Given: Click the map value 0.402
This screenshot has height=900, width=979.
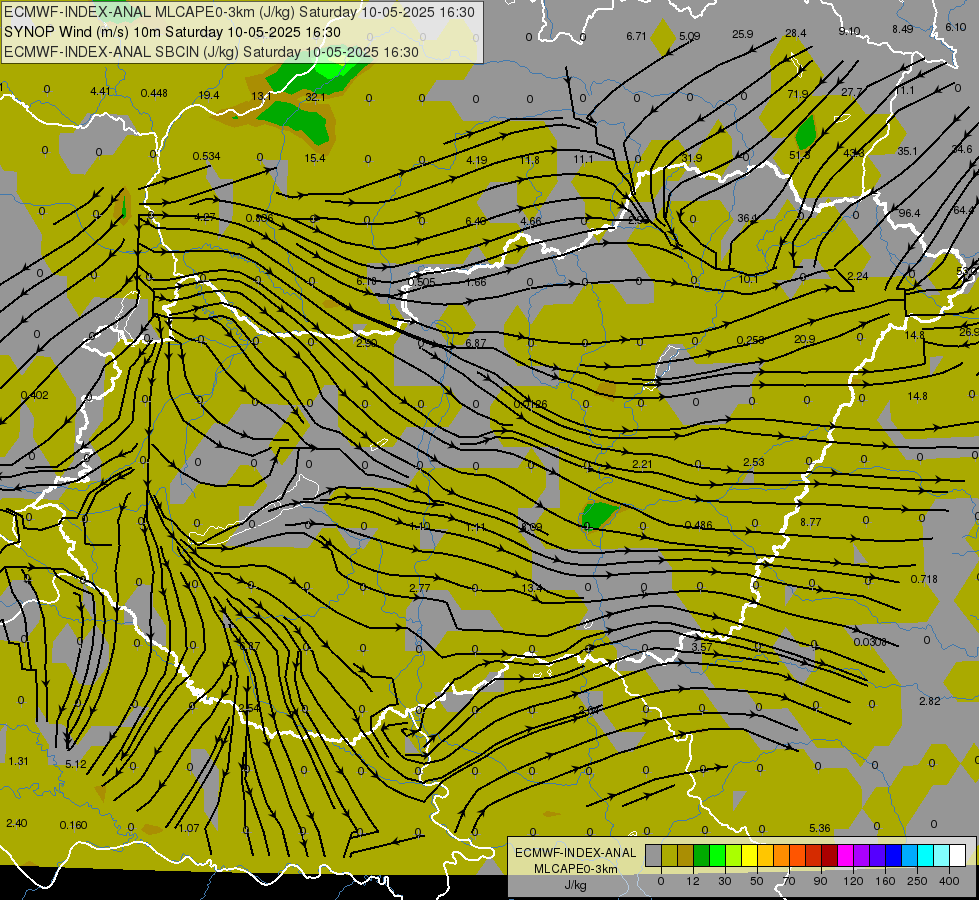Looking at the screenshot, I should click(34, 395).
